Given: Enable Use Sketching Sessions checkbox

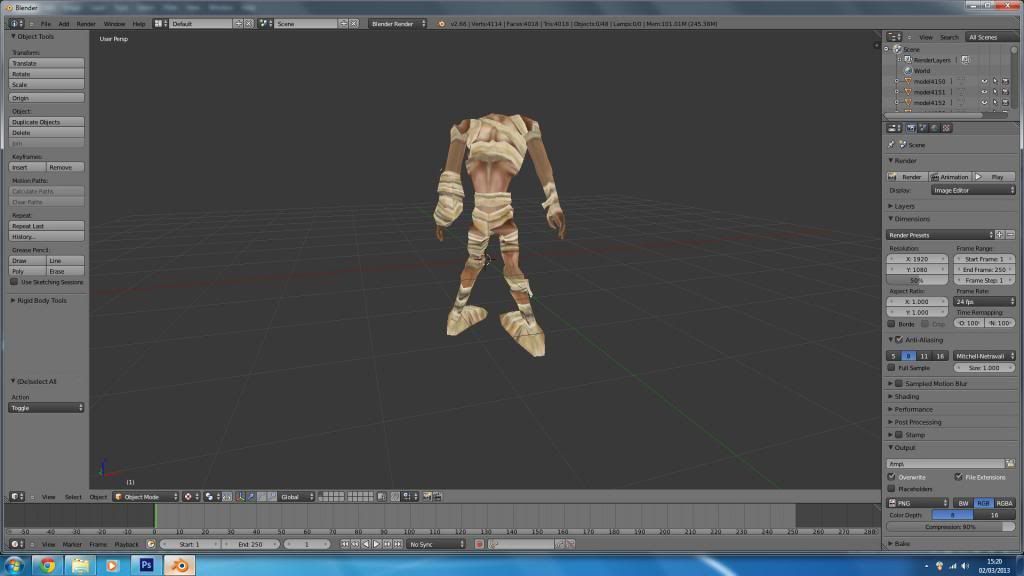Looking at the screenshot, I should pyautogui.click(x=14, y=282).
